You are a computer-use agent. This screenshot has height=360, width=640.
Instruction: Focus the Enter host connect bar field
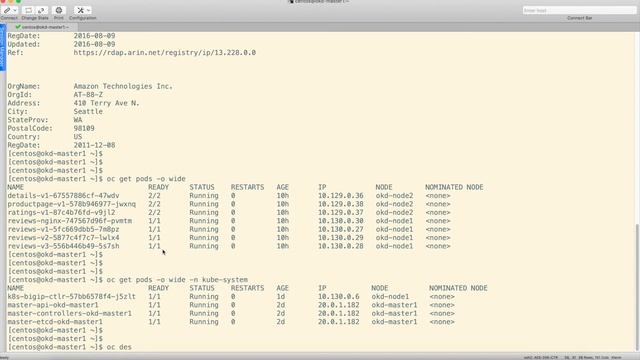579,10
